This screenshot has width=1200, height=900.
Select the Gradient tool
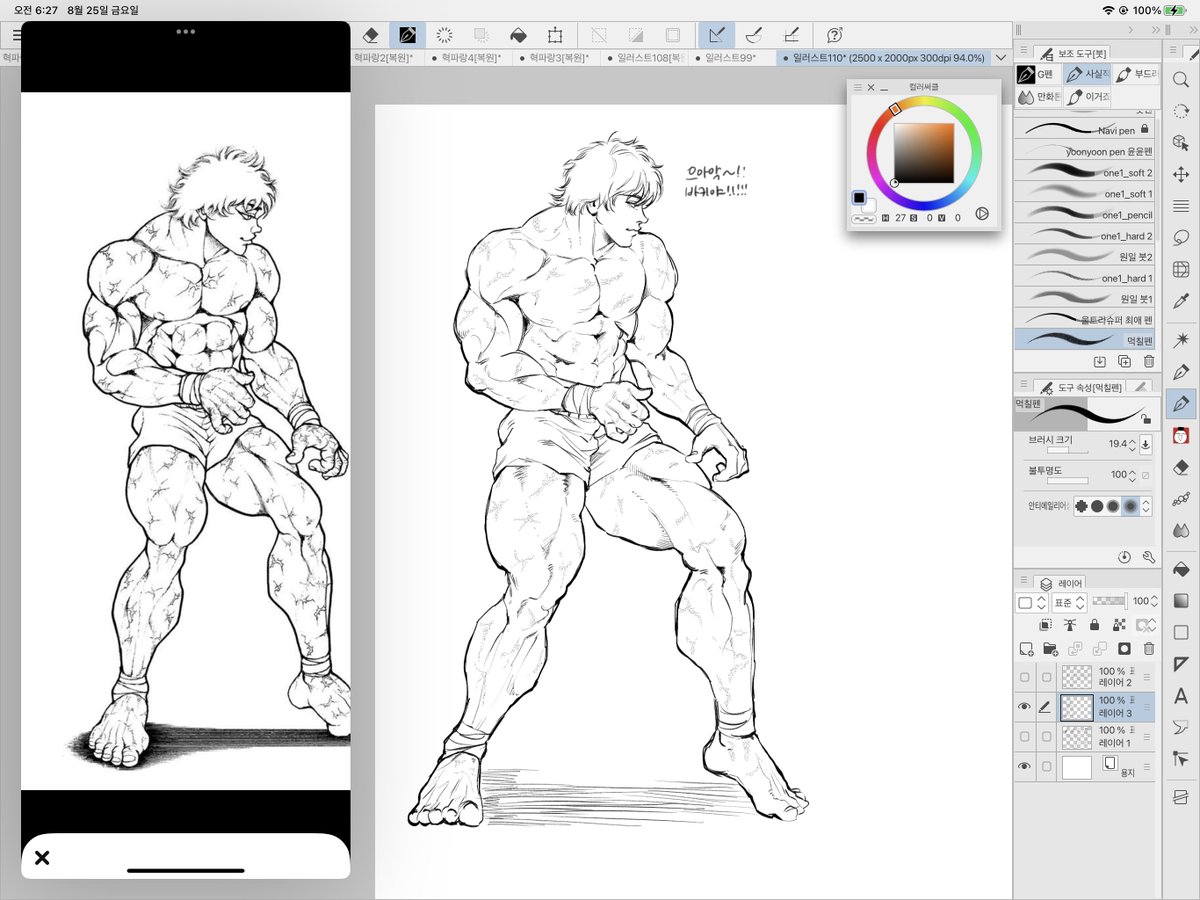click(1181, 601)
